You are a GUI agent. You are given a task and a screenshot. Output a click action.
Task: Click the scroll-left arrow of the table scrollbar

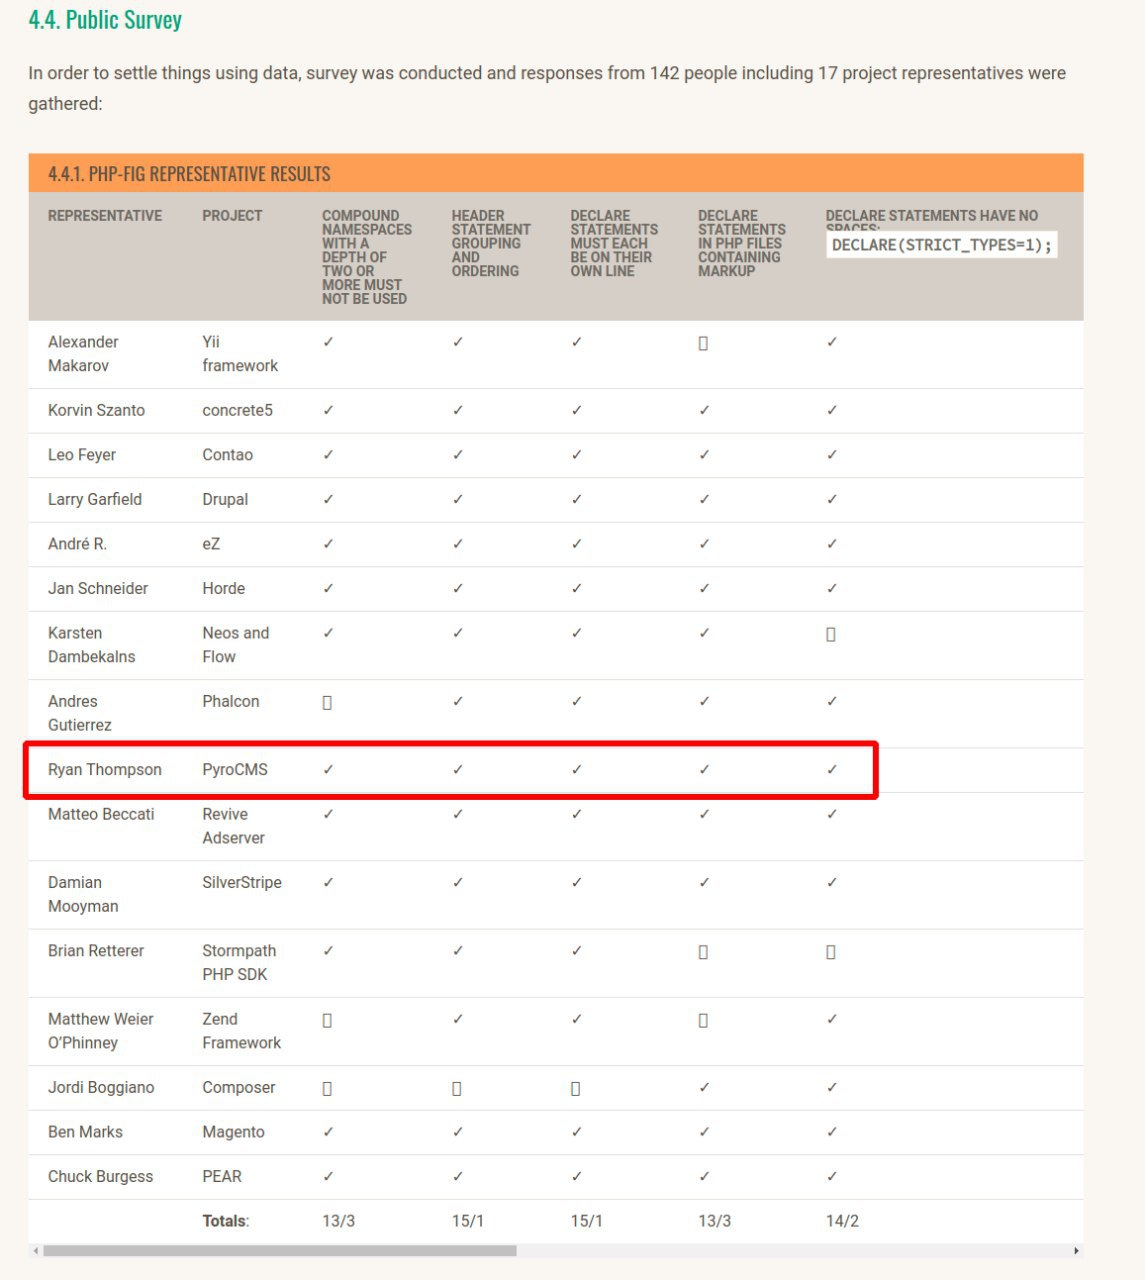click(x=36, y=1250)
